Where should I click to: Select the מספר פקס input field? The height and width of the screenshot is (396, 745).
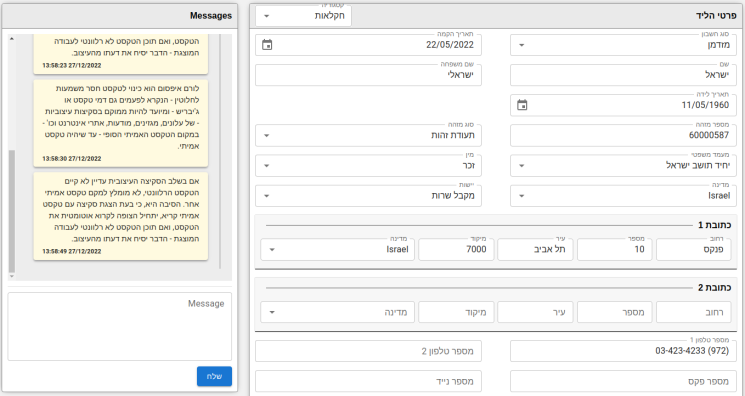tap(623, 381)
